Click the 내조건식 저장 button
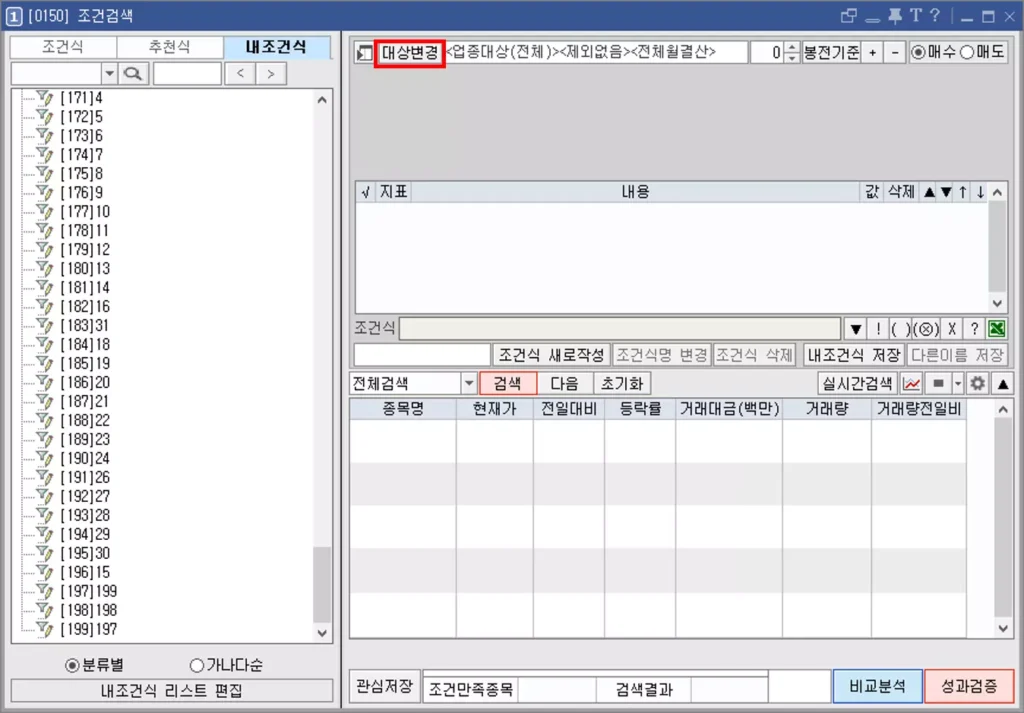Screen dimensions: 1024x713 [854, 355]
